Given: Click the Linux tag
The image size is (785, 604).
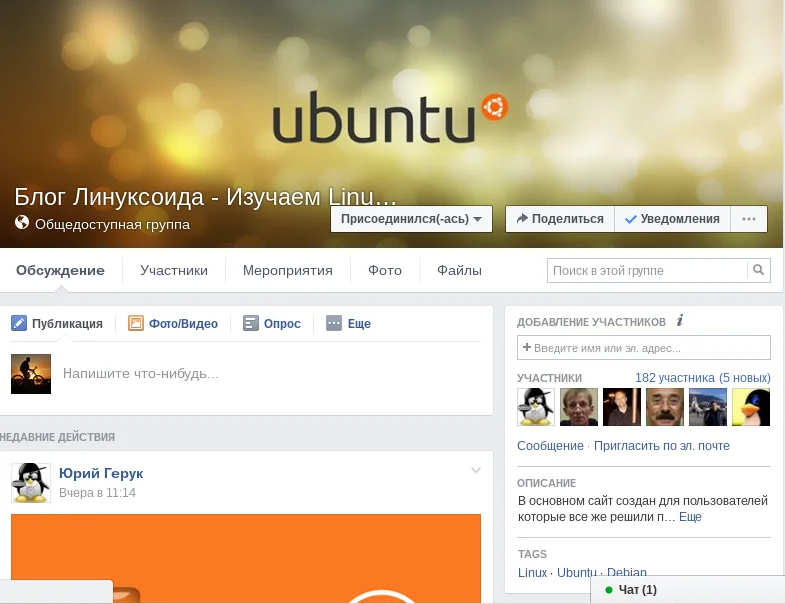Looking at the screenshot, I should [532, 572].
